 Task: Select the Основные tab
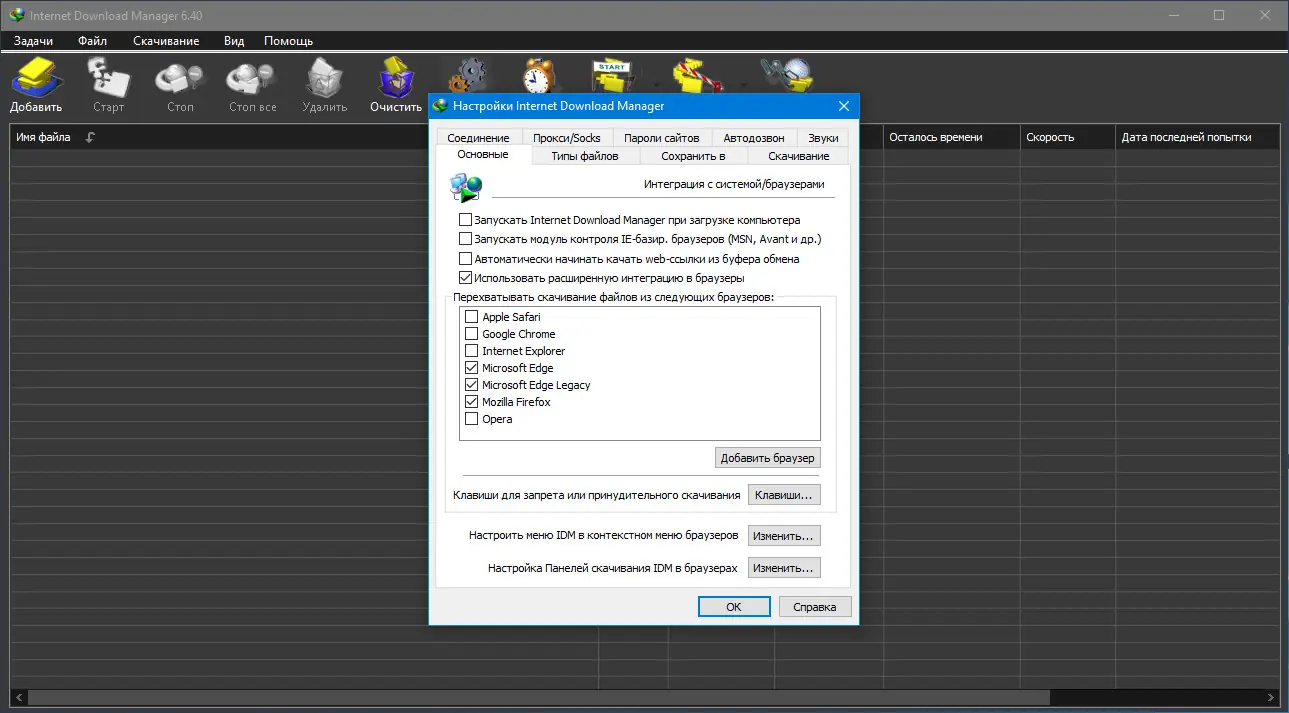click(483, 155)
